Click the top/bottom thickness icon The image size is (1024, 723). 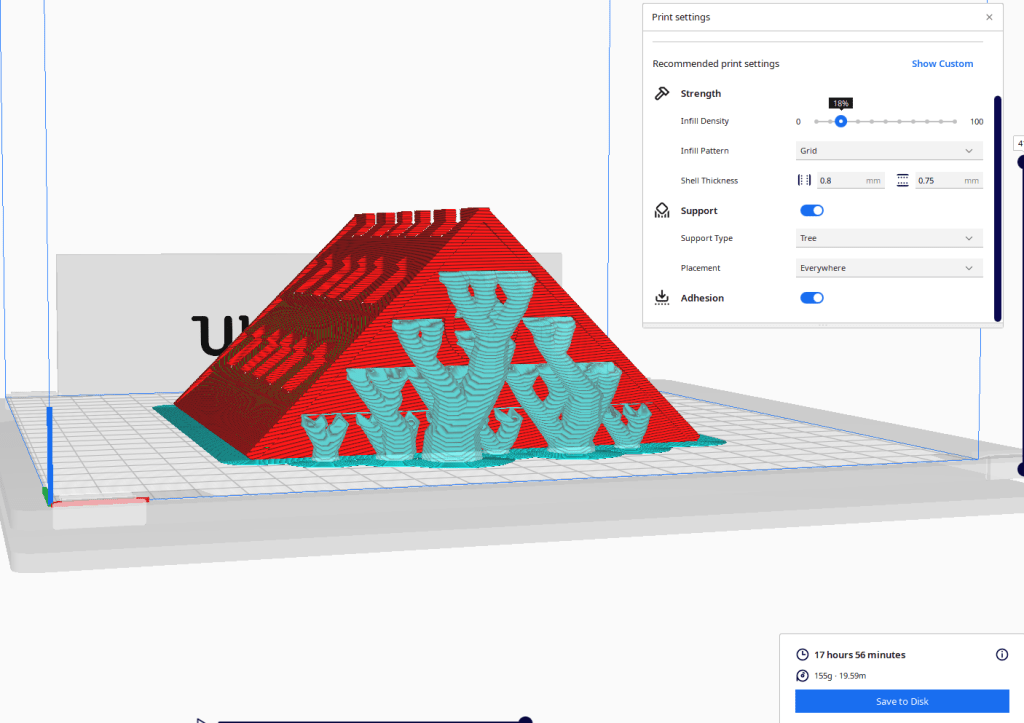[903, 181]
